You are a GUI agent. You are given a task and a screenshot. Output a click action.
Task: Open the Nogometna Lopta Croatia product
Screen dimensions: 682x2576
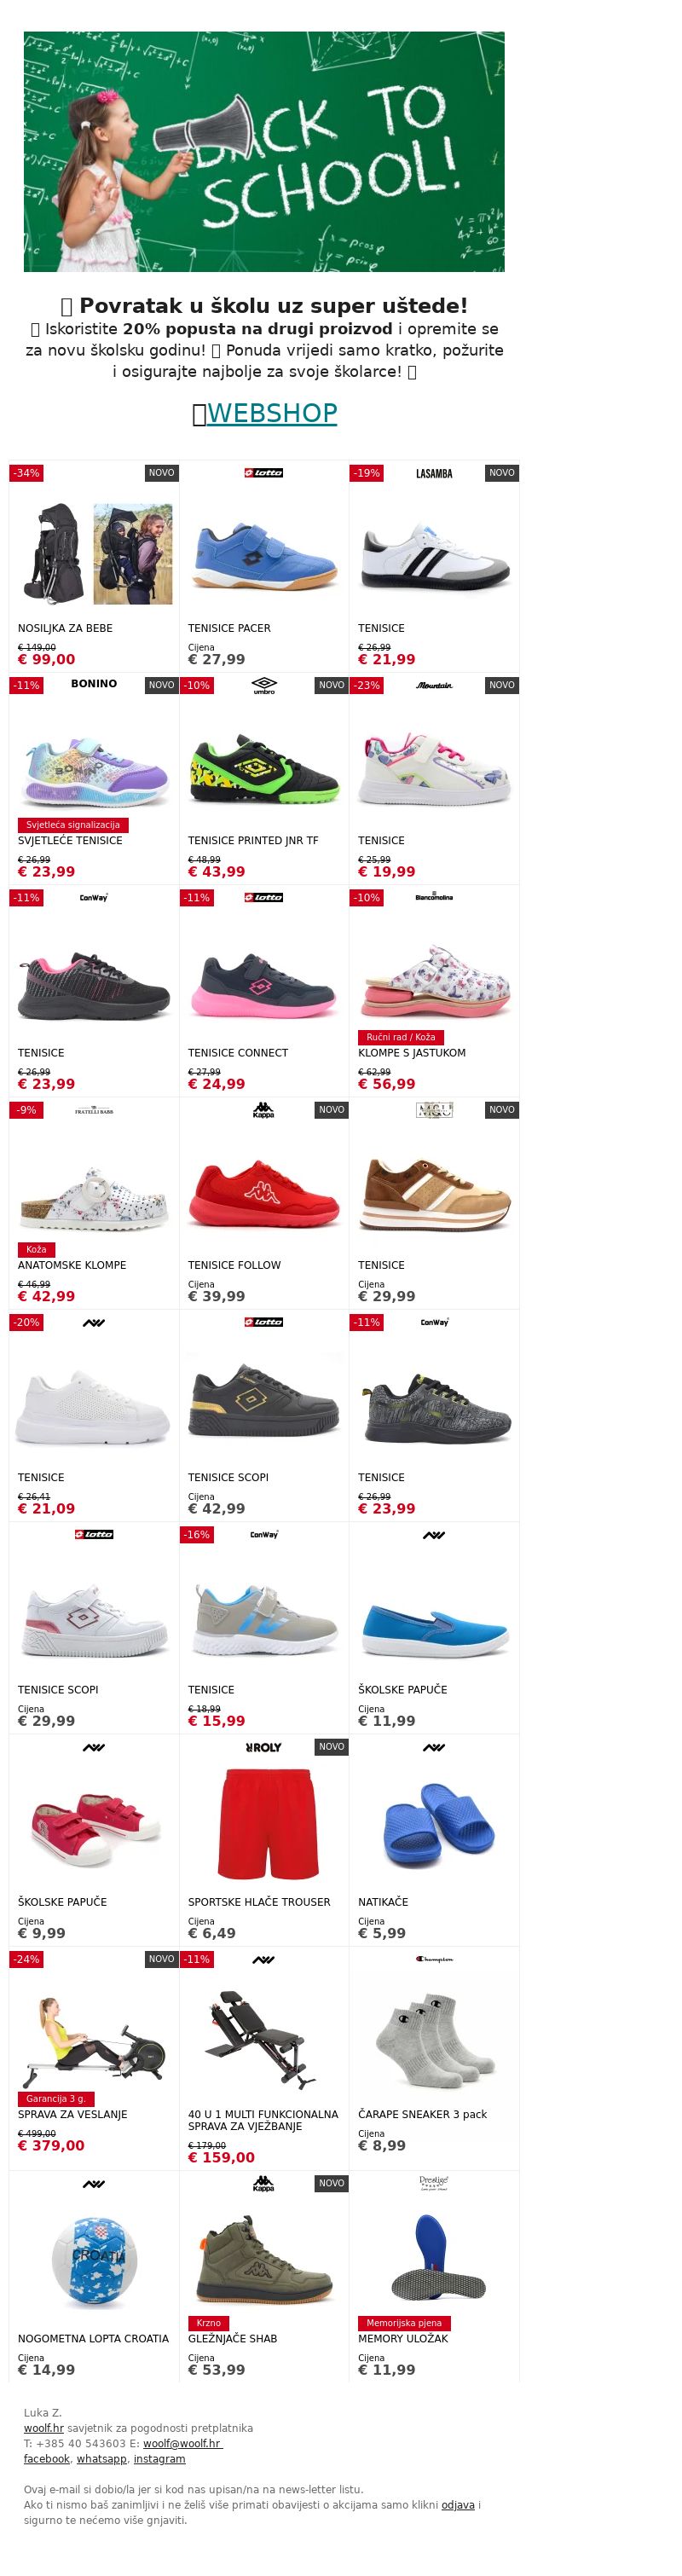coord(93,2339)
